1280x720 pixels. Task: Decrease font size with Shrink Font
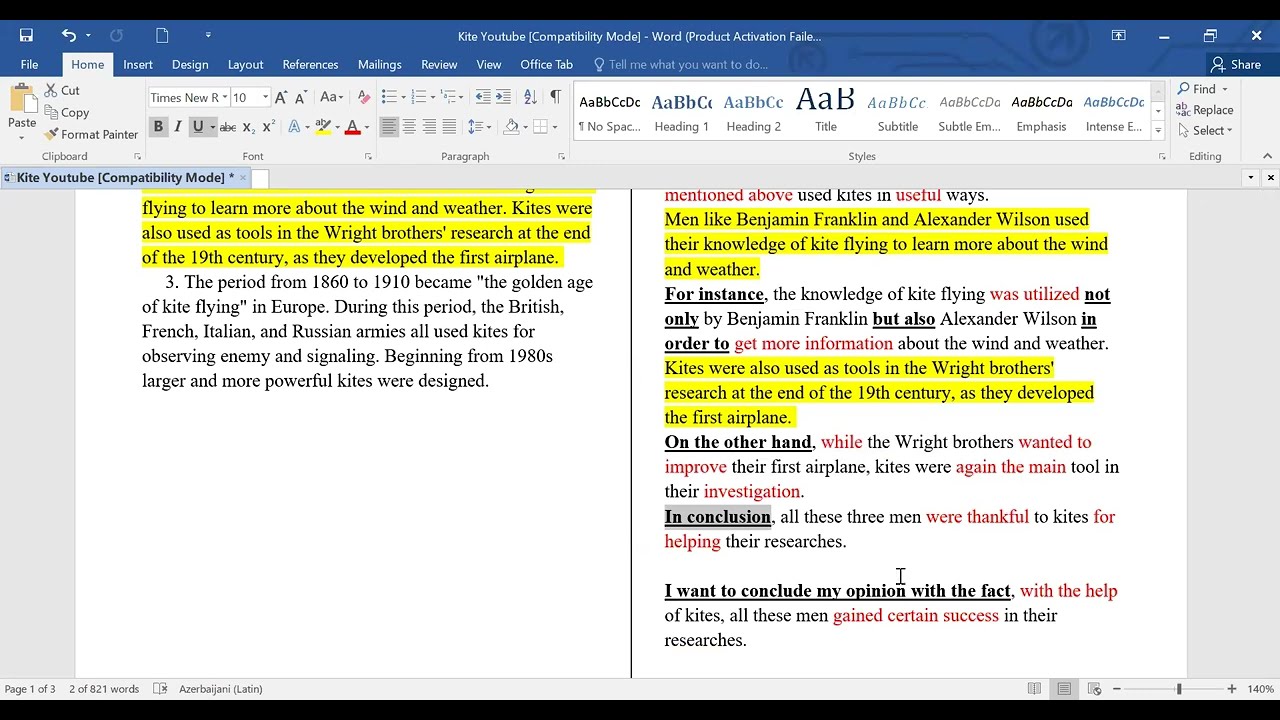pyautogui.click(x=301, y=97)
